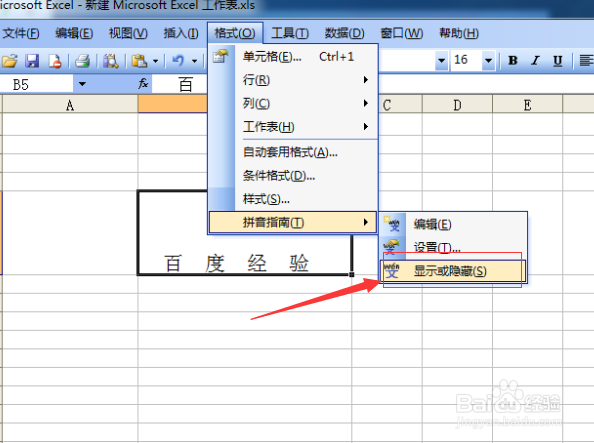Open the 视图(V) View menu

(x=128, y=33)
